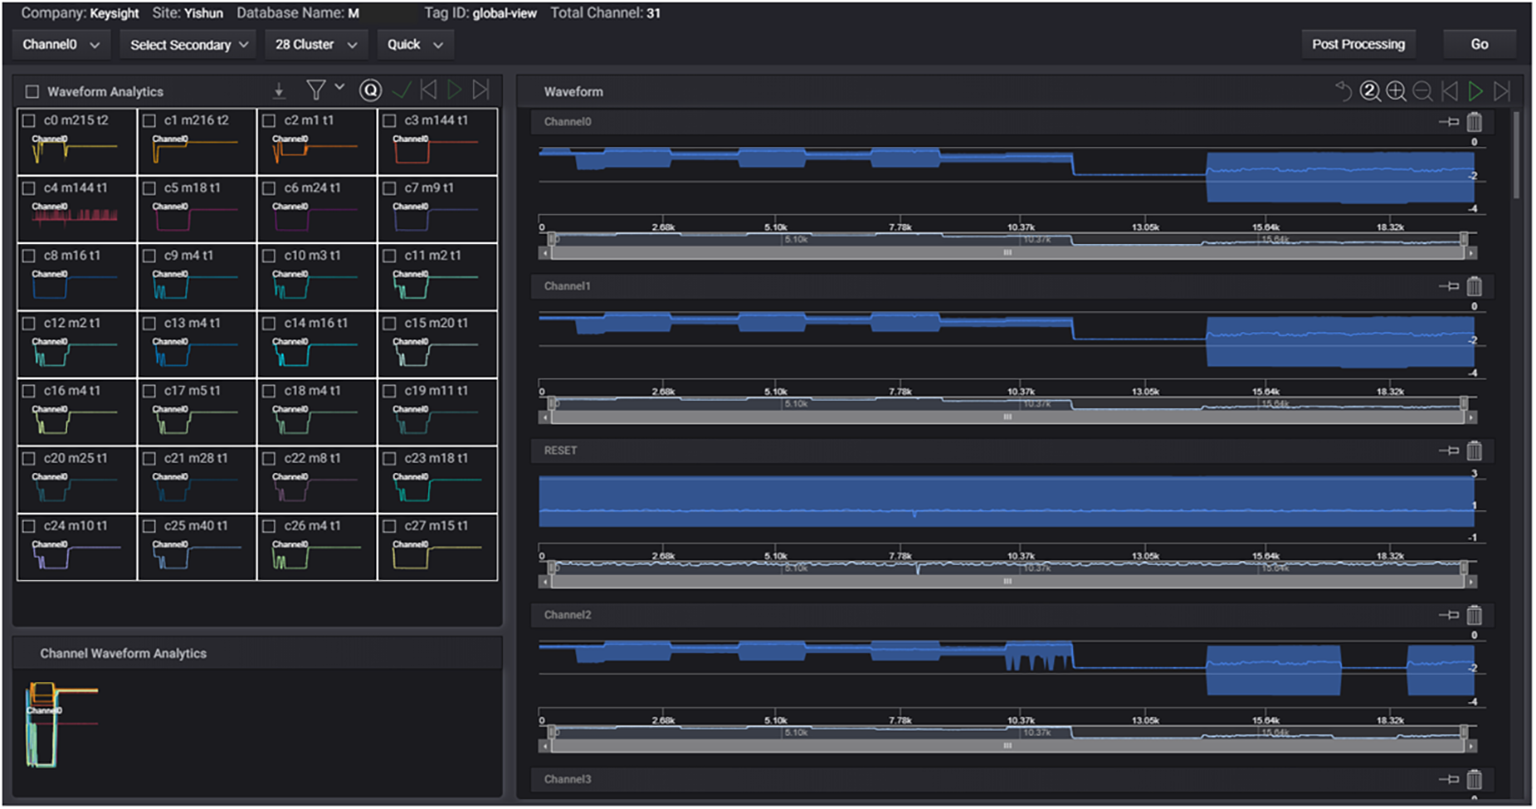Click the download icon in Waveform Analytics header

[x=279, y=91]
